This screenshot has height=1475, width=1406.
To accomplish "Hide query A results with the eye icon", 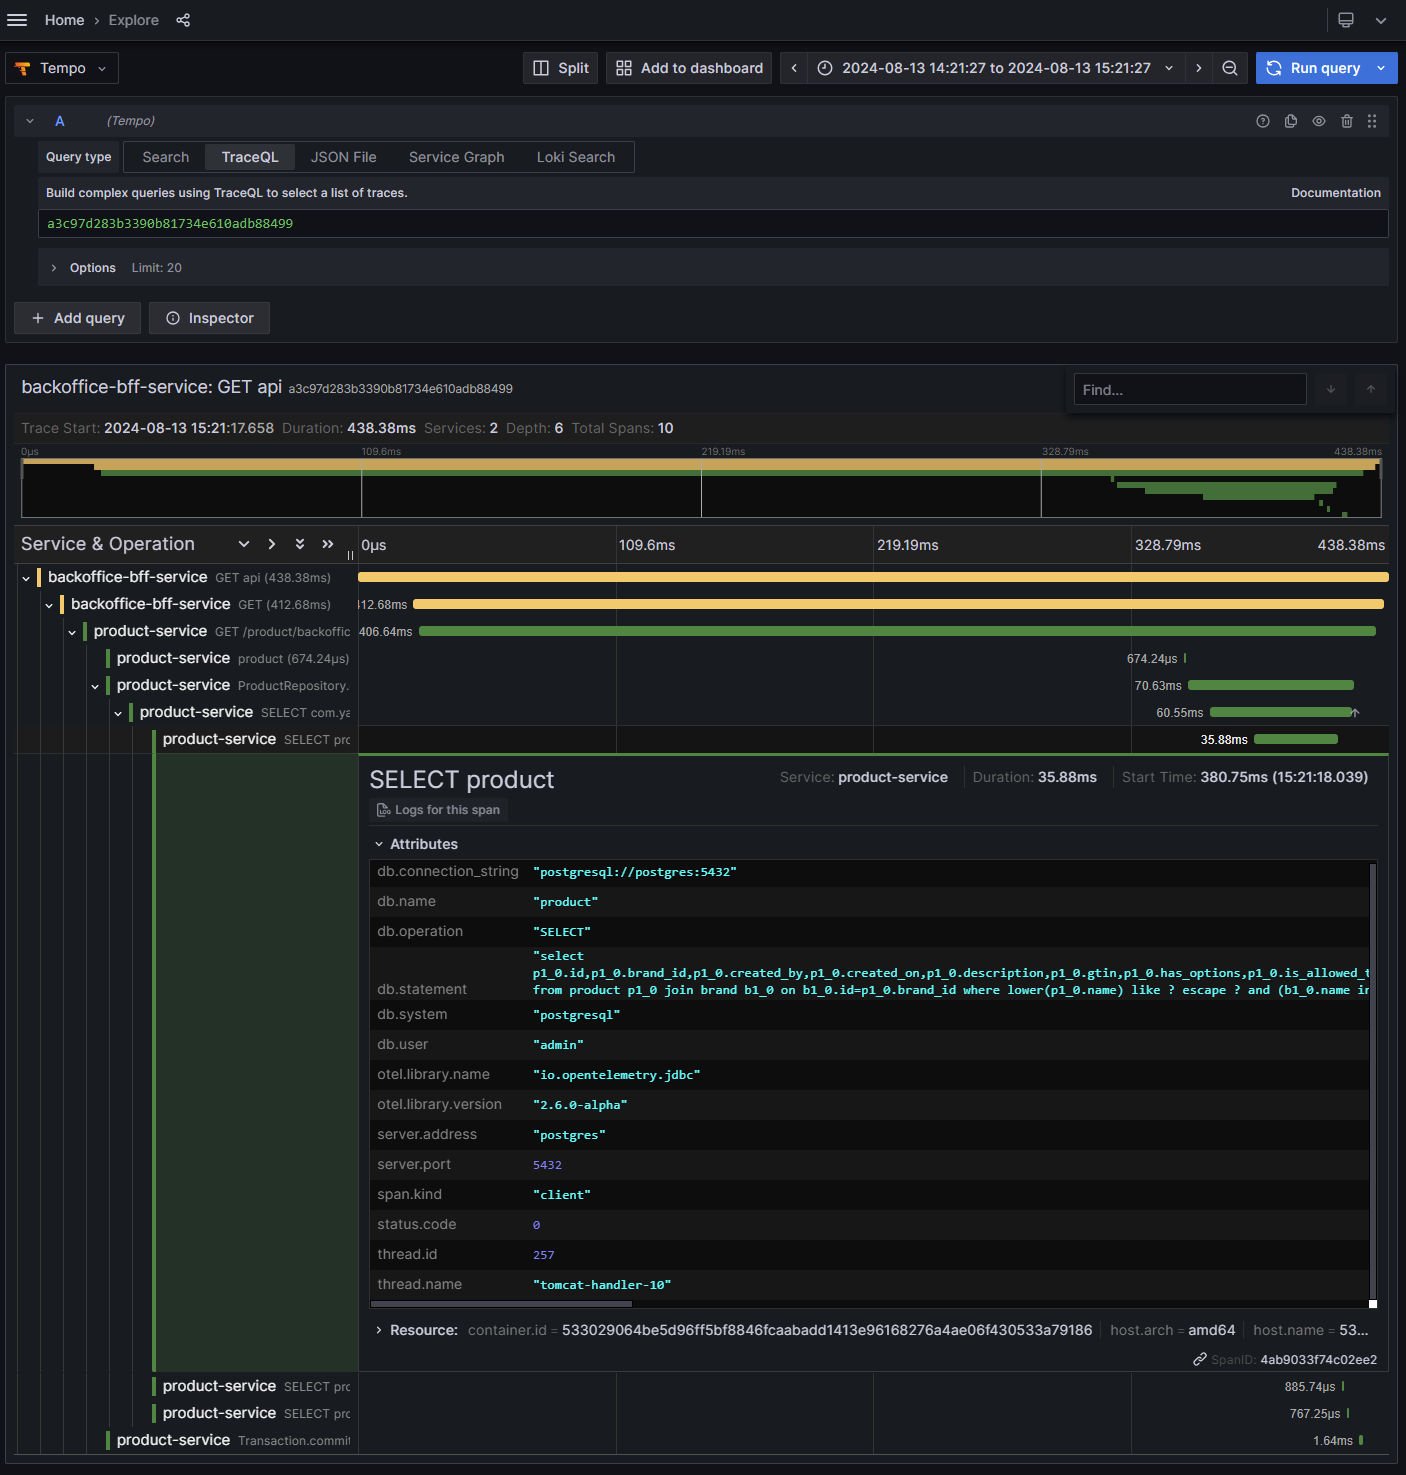I will point(1319,120).
